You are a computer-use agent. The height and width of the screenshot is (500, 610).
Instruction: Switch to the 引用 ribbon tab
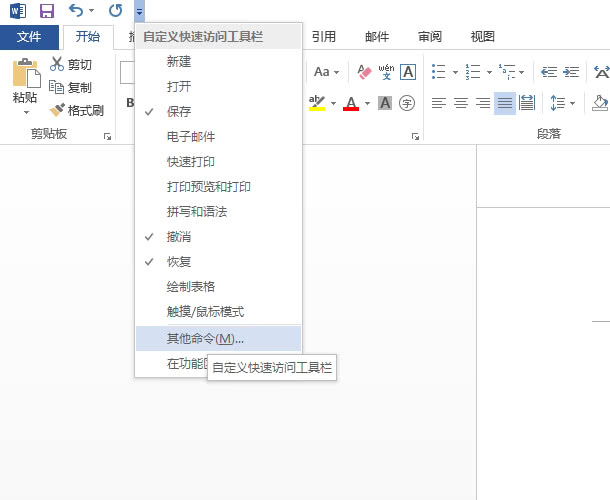[323, 37]
